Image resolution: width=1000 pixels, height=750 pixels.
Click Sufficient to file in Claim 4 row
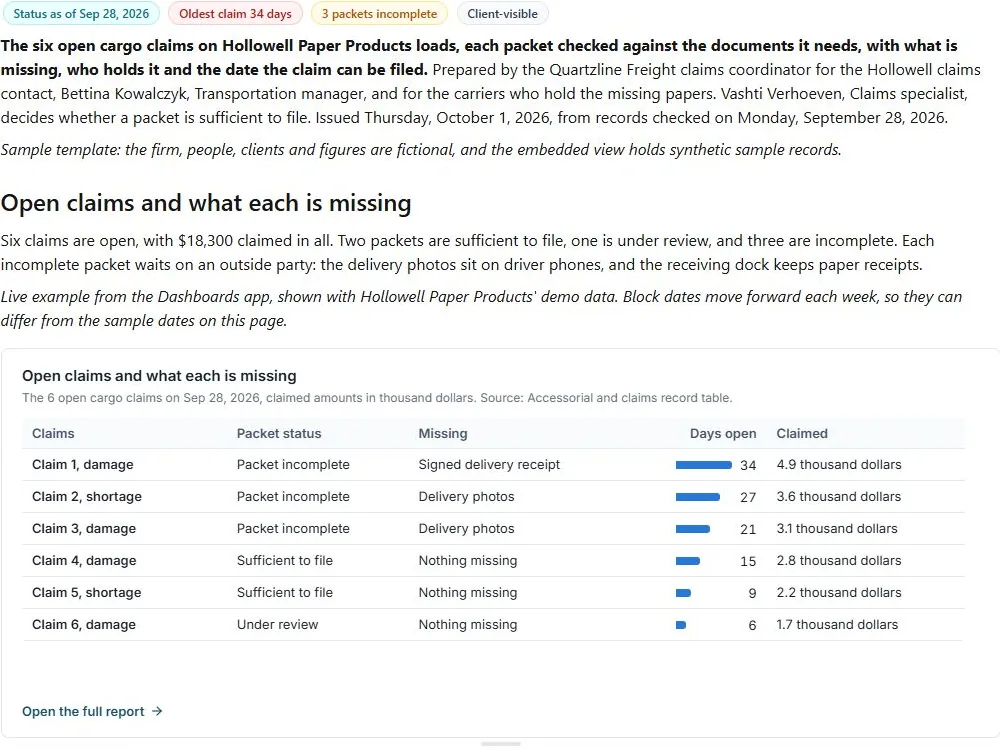coord(284,561)
